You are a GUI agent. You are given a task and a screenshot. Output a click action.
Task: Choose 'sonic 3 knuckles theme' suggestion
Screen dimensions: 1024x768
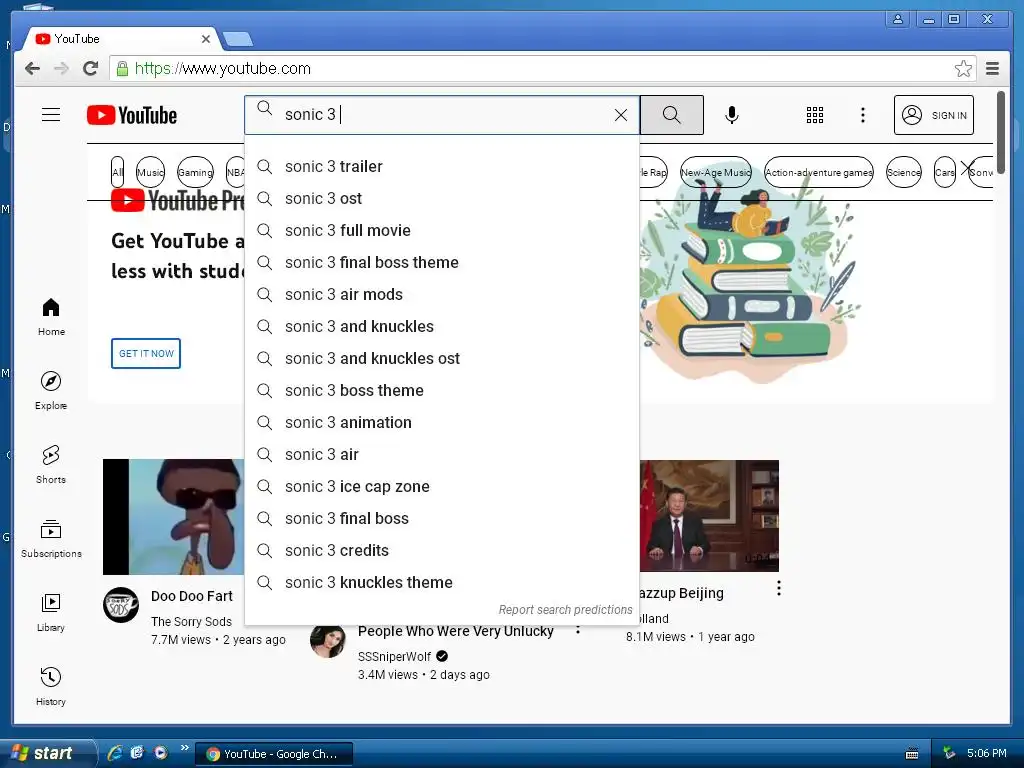pyautogui.click(x=441, y=583)
